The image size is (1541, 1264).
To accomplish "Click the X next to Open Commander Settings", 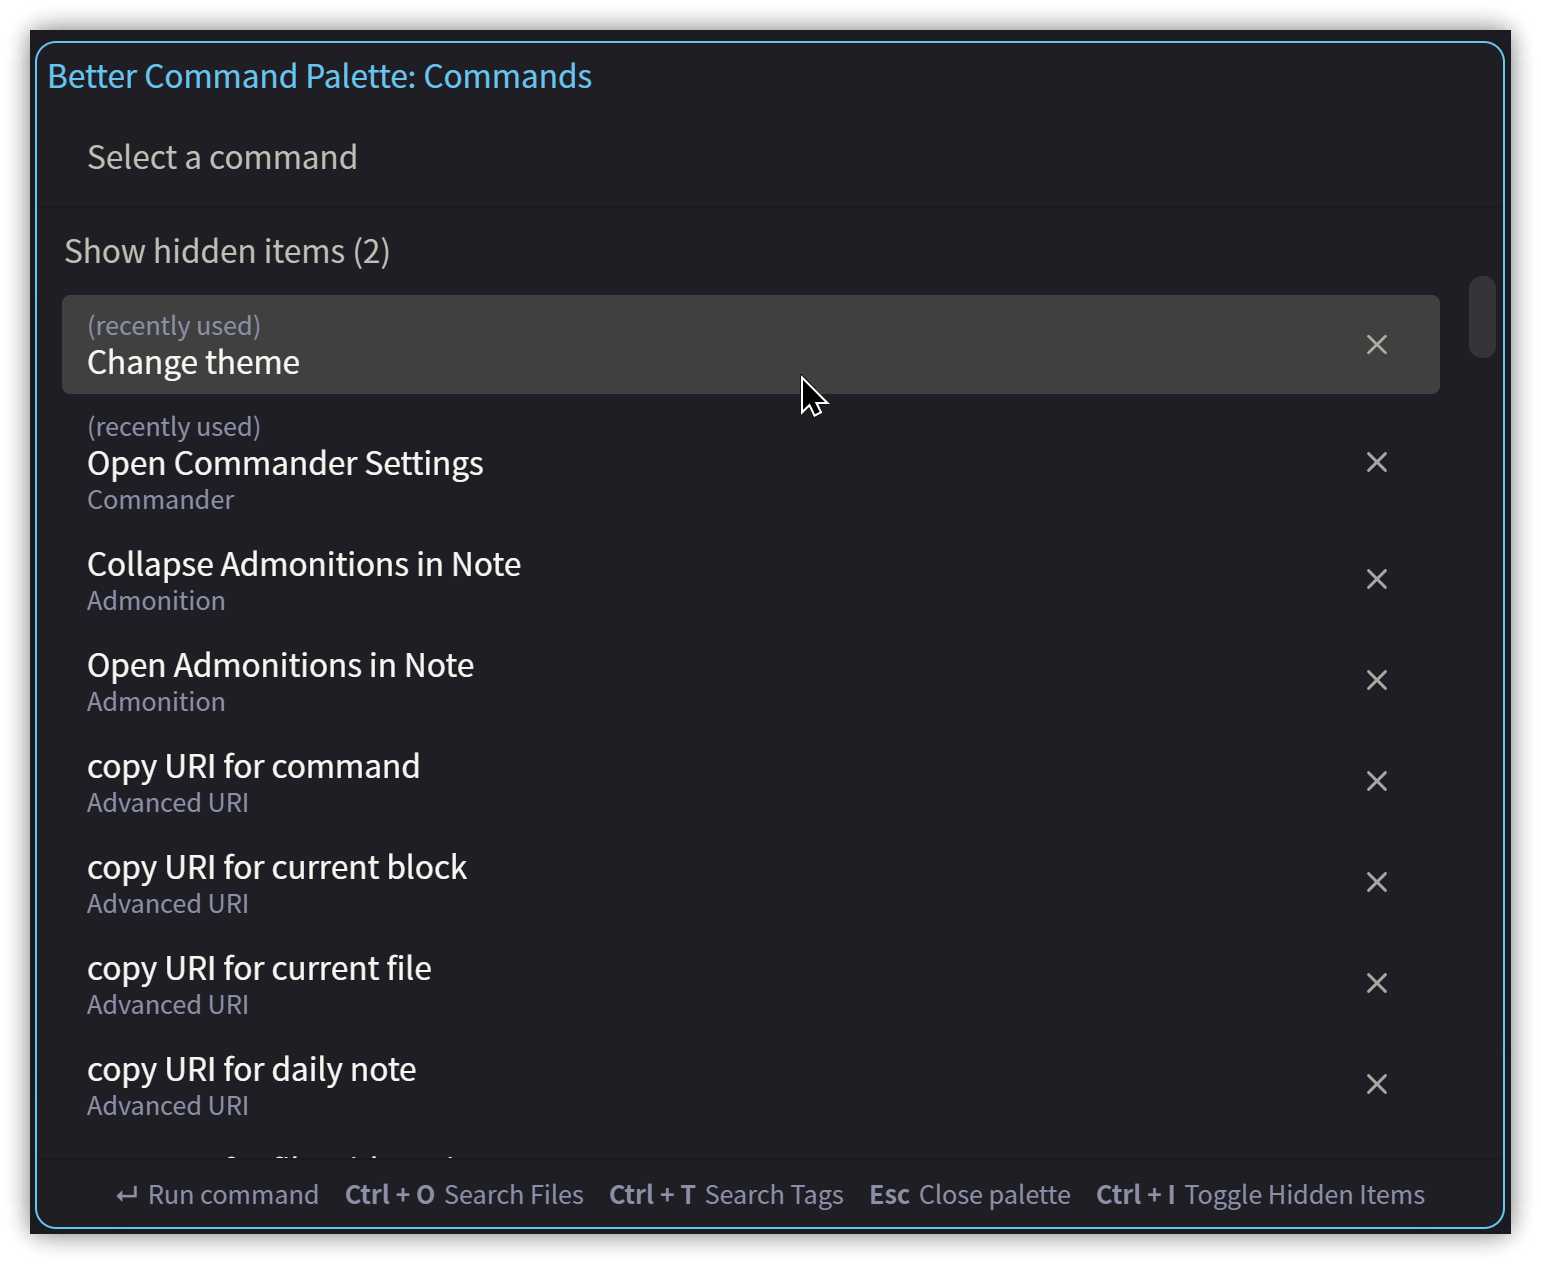I will (1377, 462).
